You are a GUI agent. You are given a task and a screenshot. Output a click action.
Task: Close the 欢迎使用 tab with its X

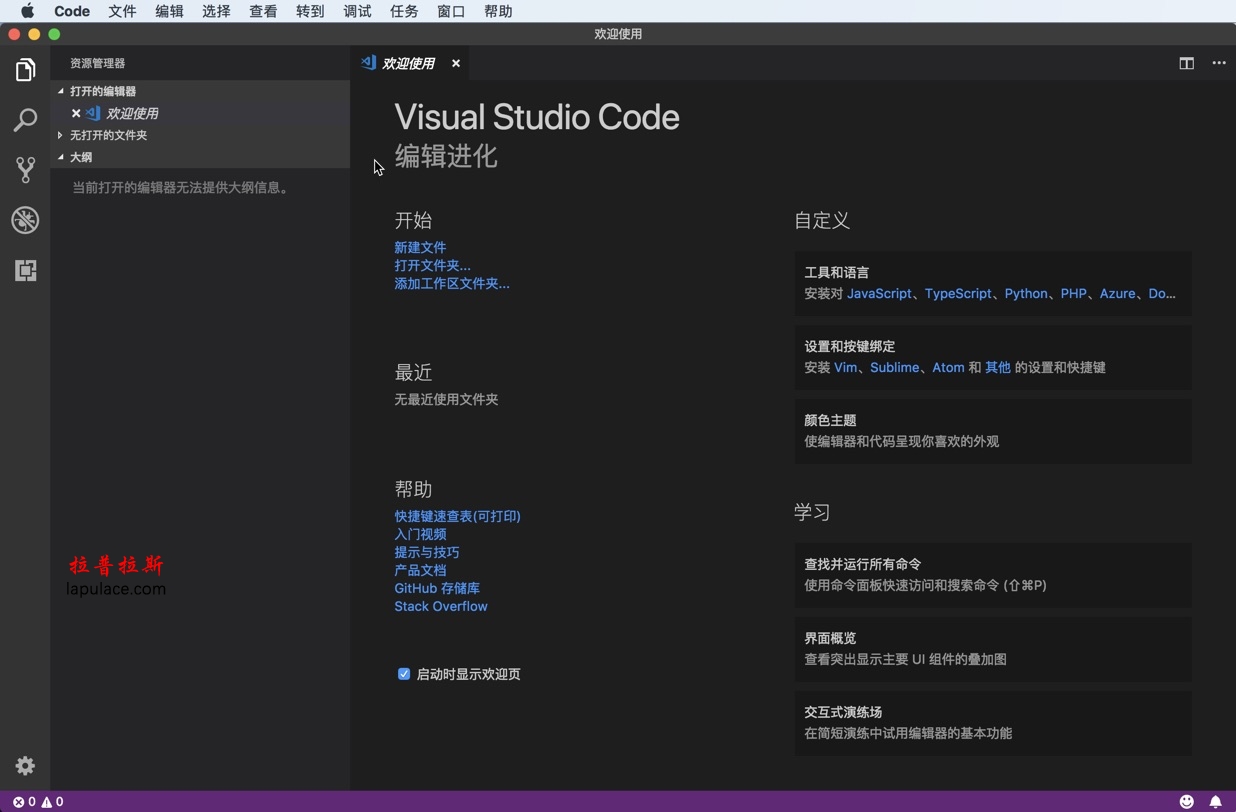point(456,63)
